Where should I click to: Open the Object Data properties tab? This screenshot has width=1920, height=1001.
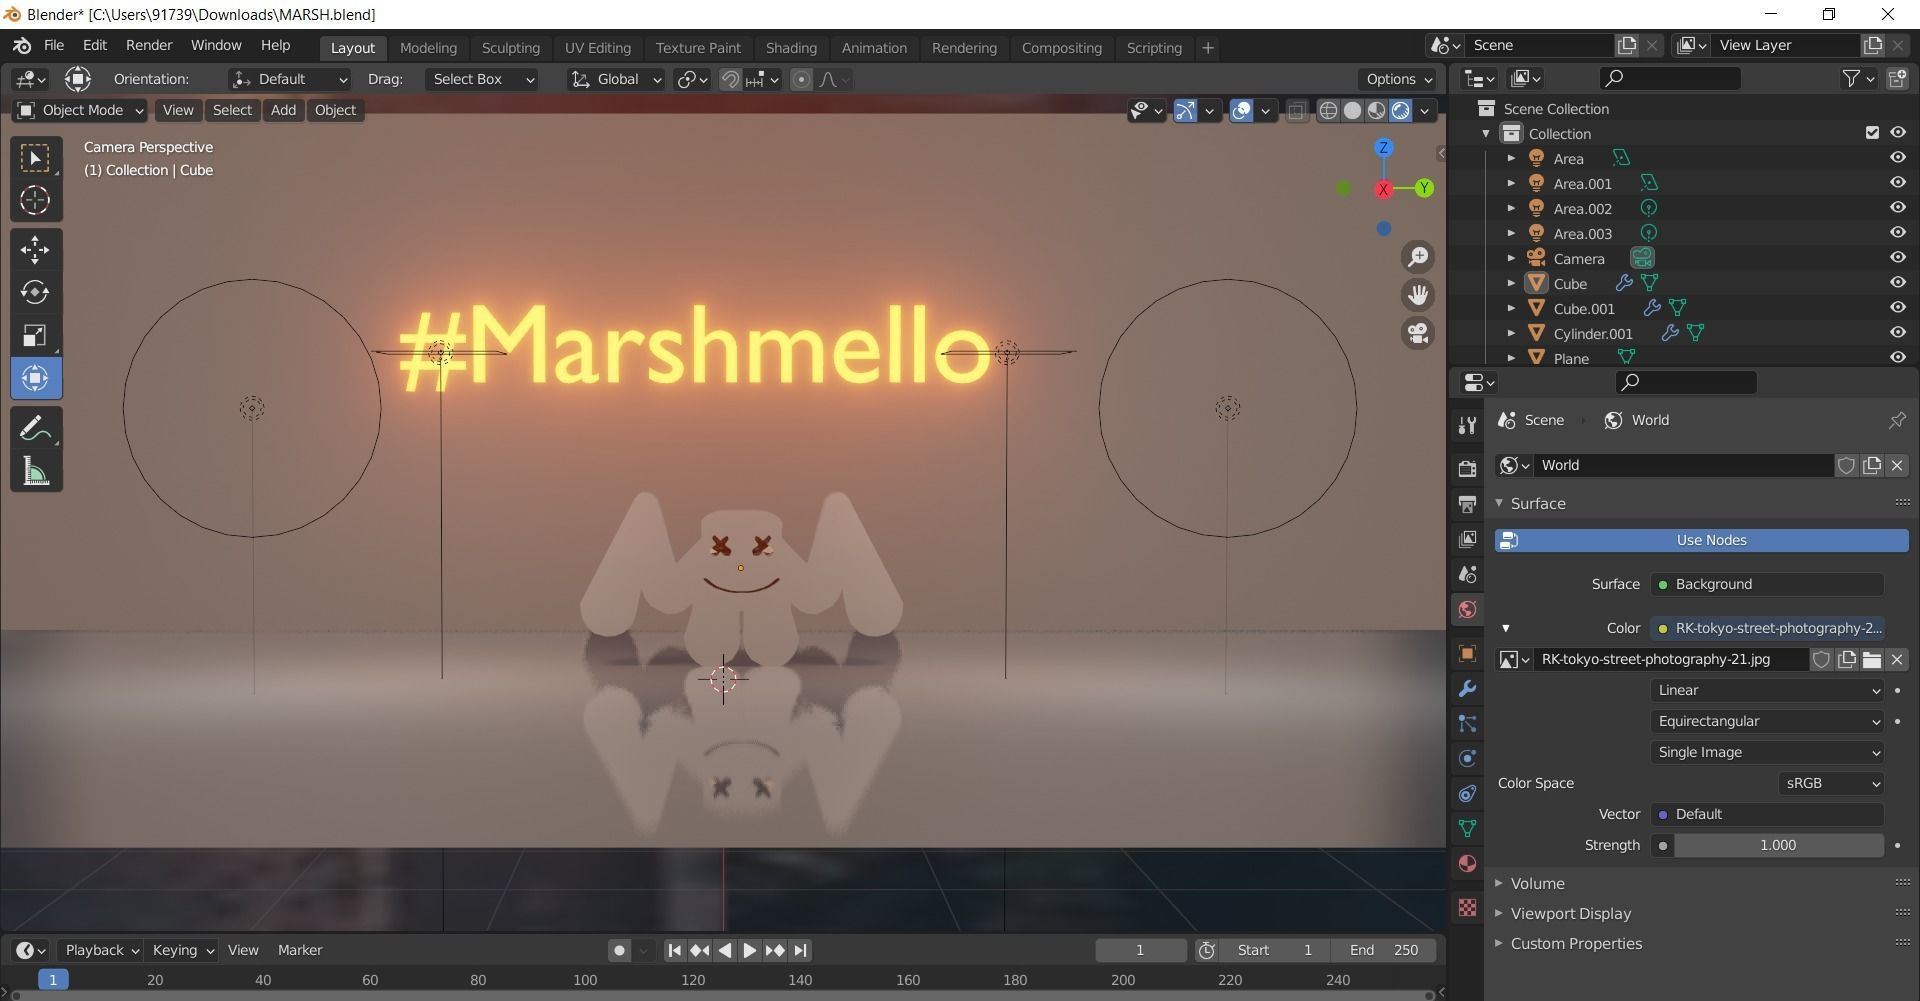[x=1467, y=828]
